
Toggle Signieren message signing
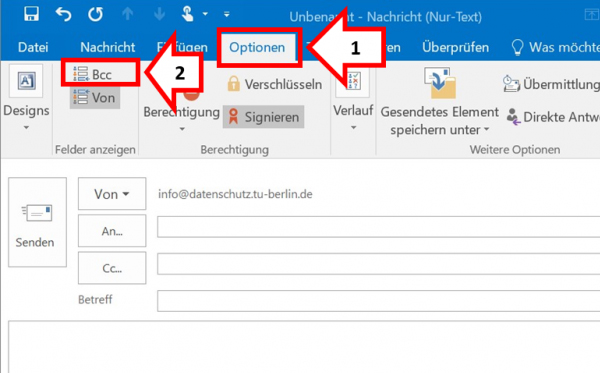click(264, 117)
